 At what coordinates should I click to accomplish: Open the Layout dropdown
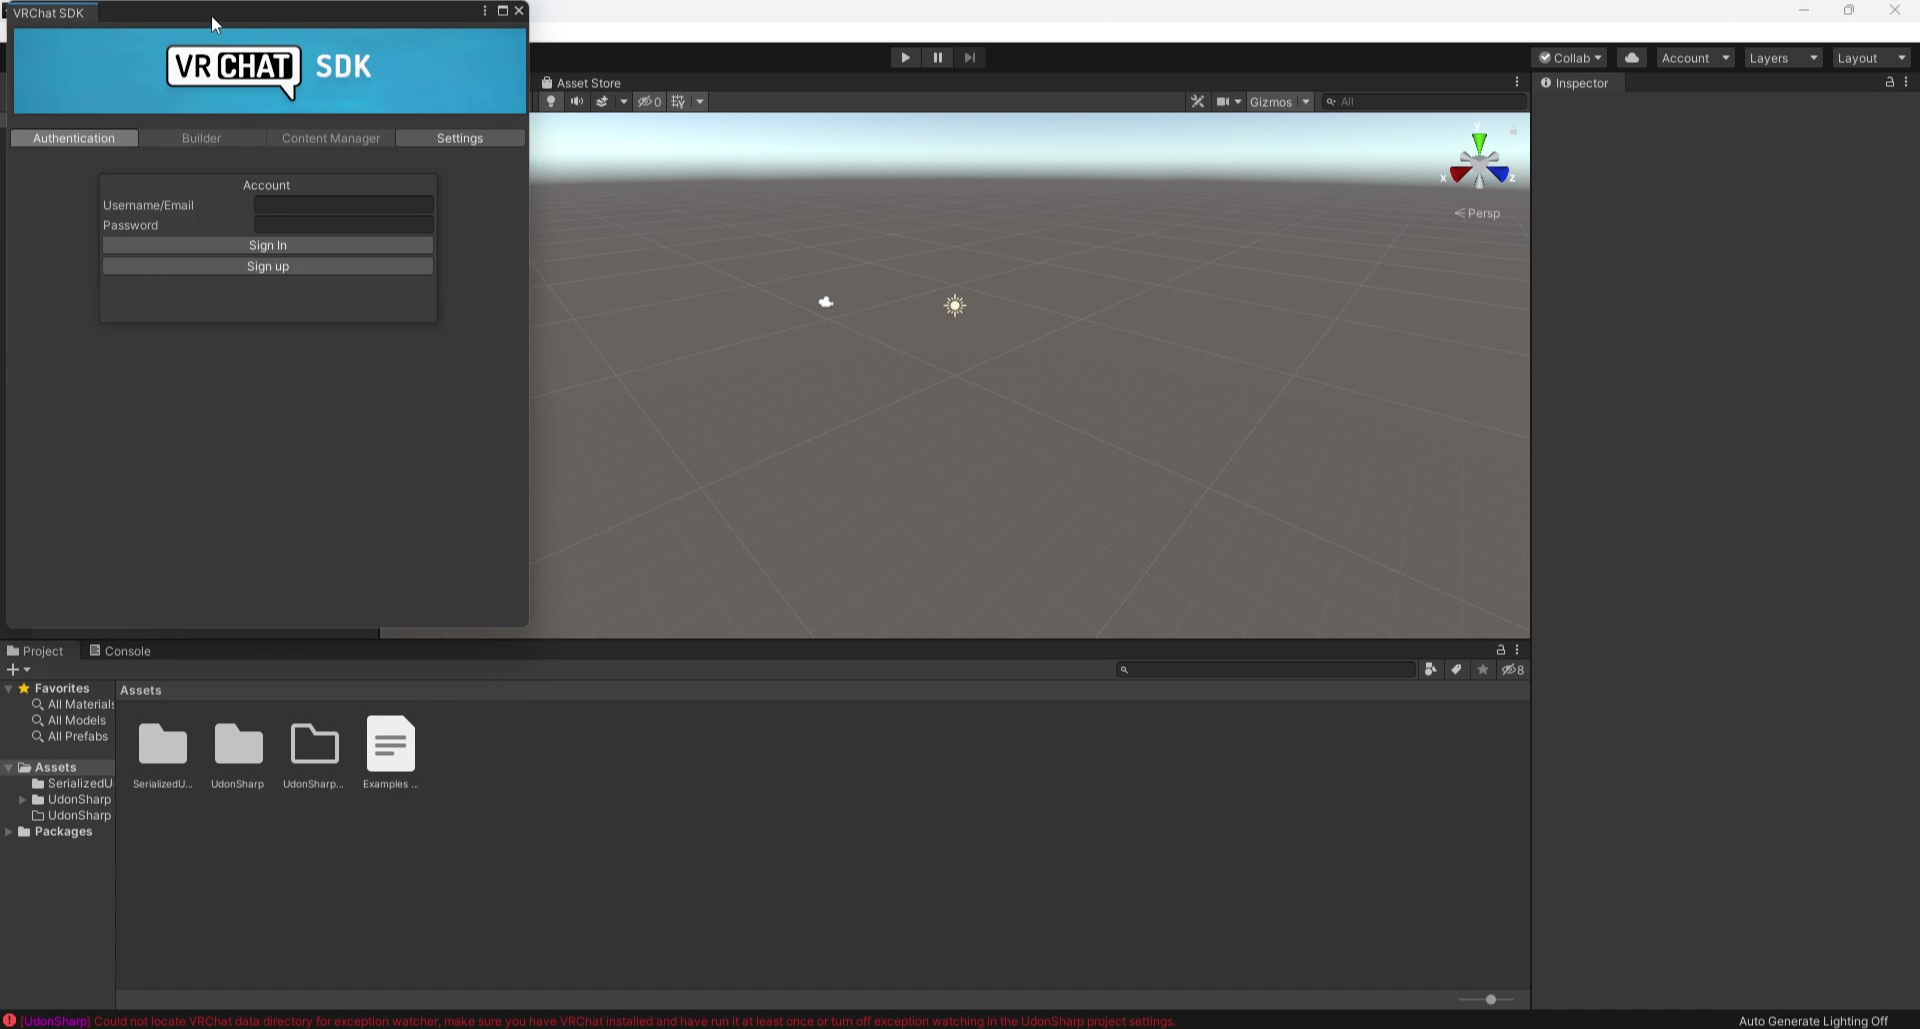click(x=1871, y=58)
